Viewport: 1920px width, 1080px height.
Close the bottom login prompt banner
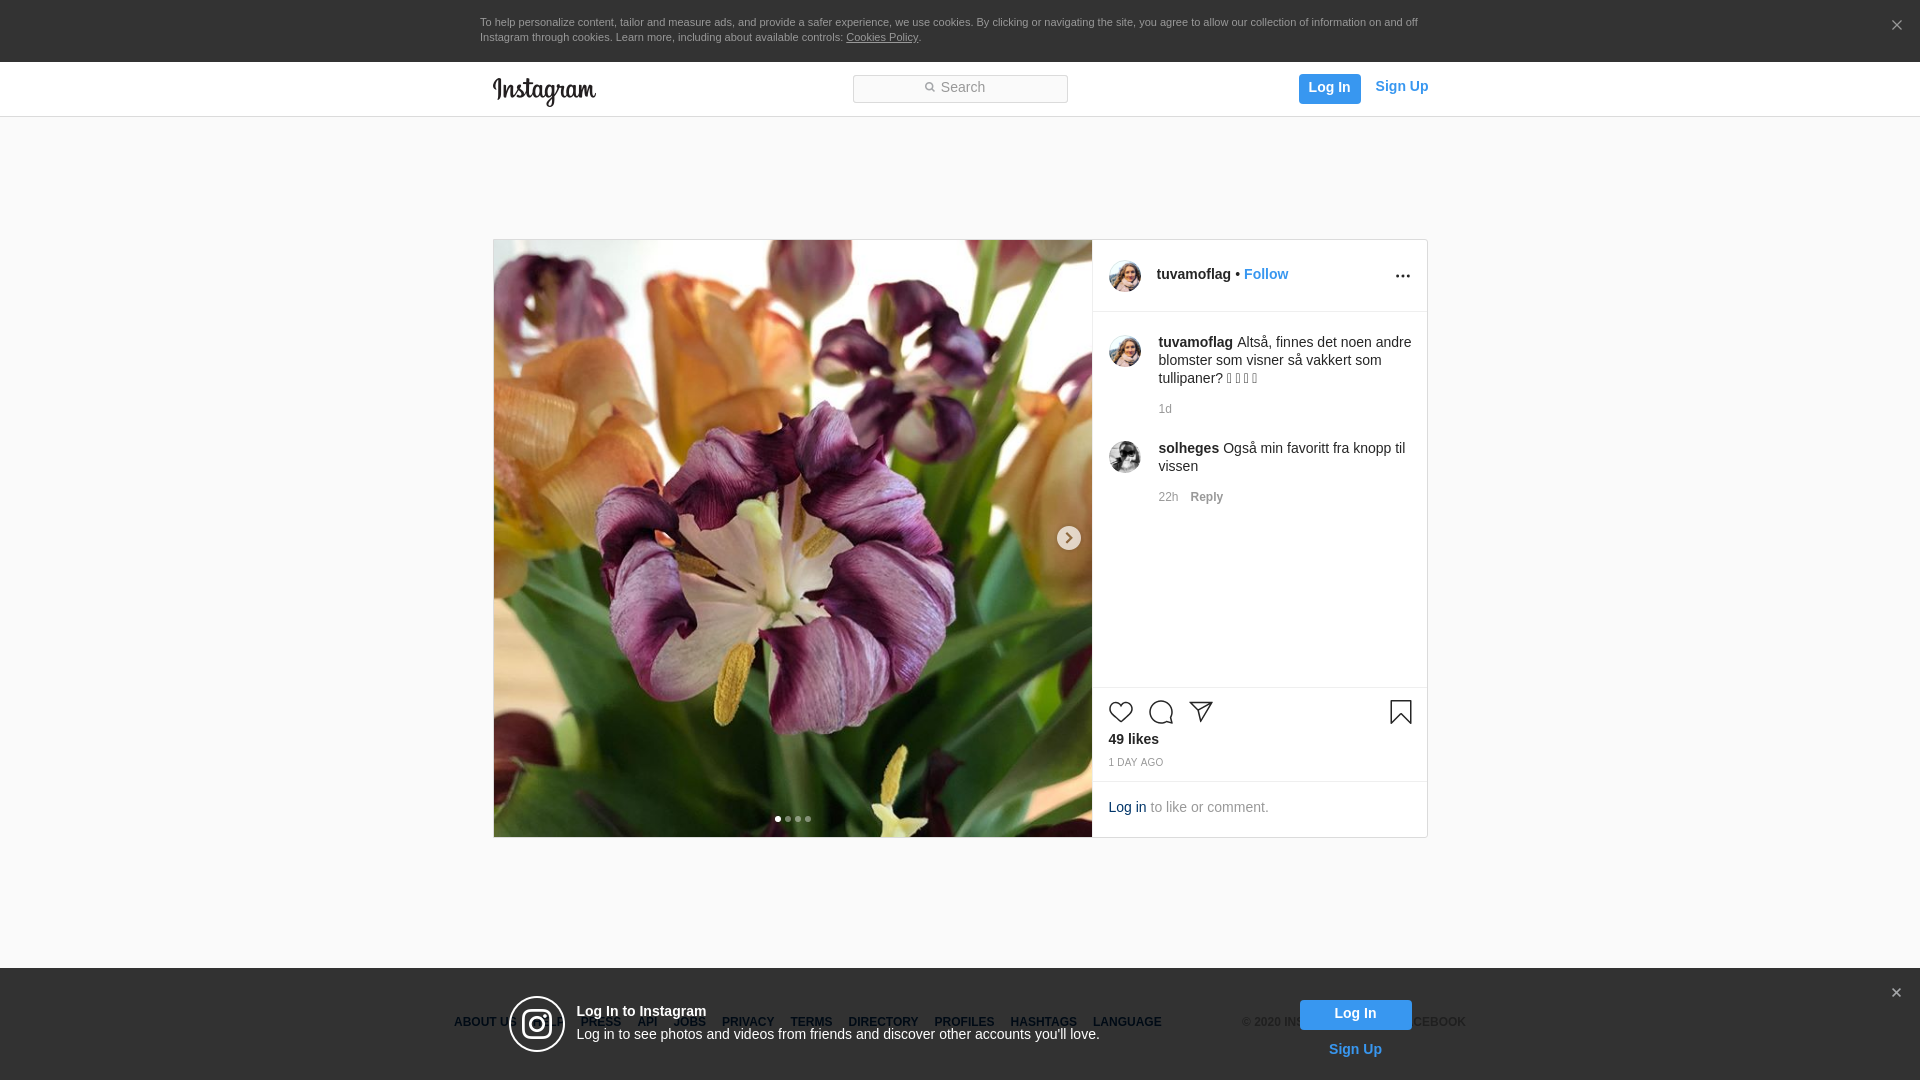(x=1896, y=993)
